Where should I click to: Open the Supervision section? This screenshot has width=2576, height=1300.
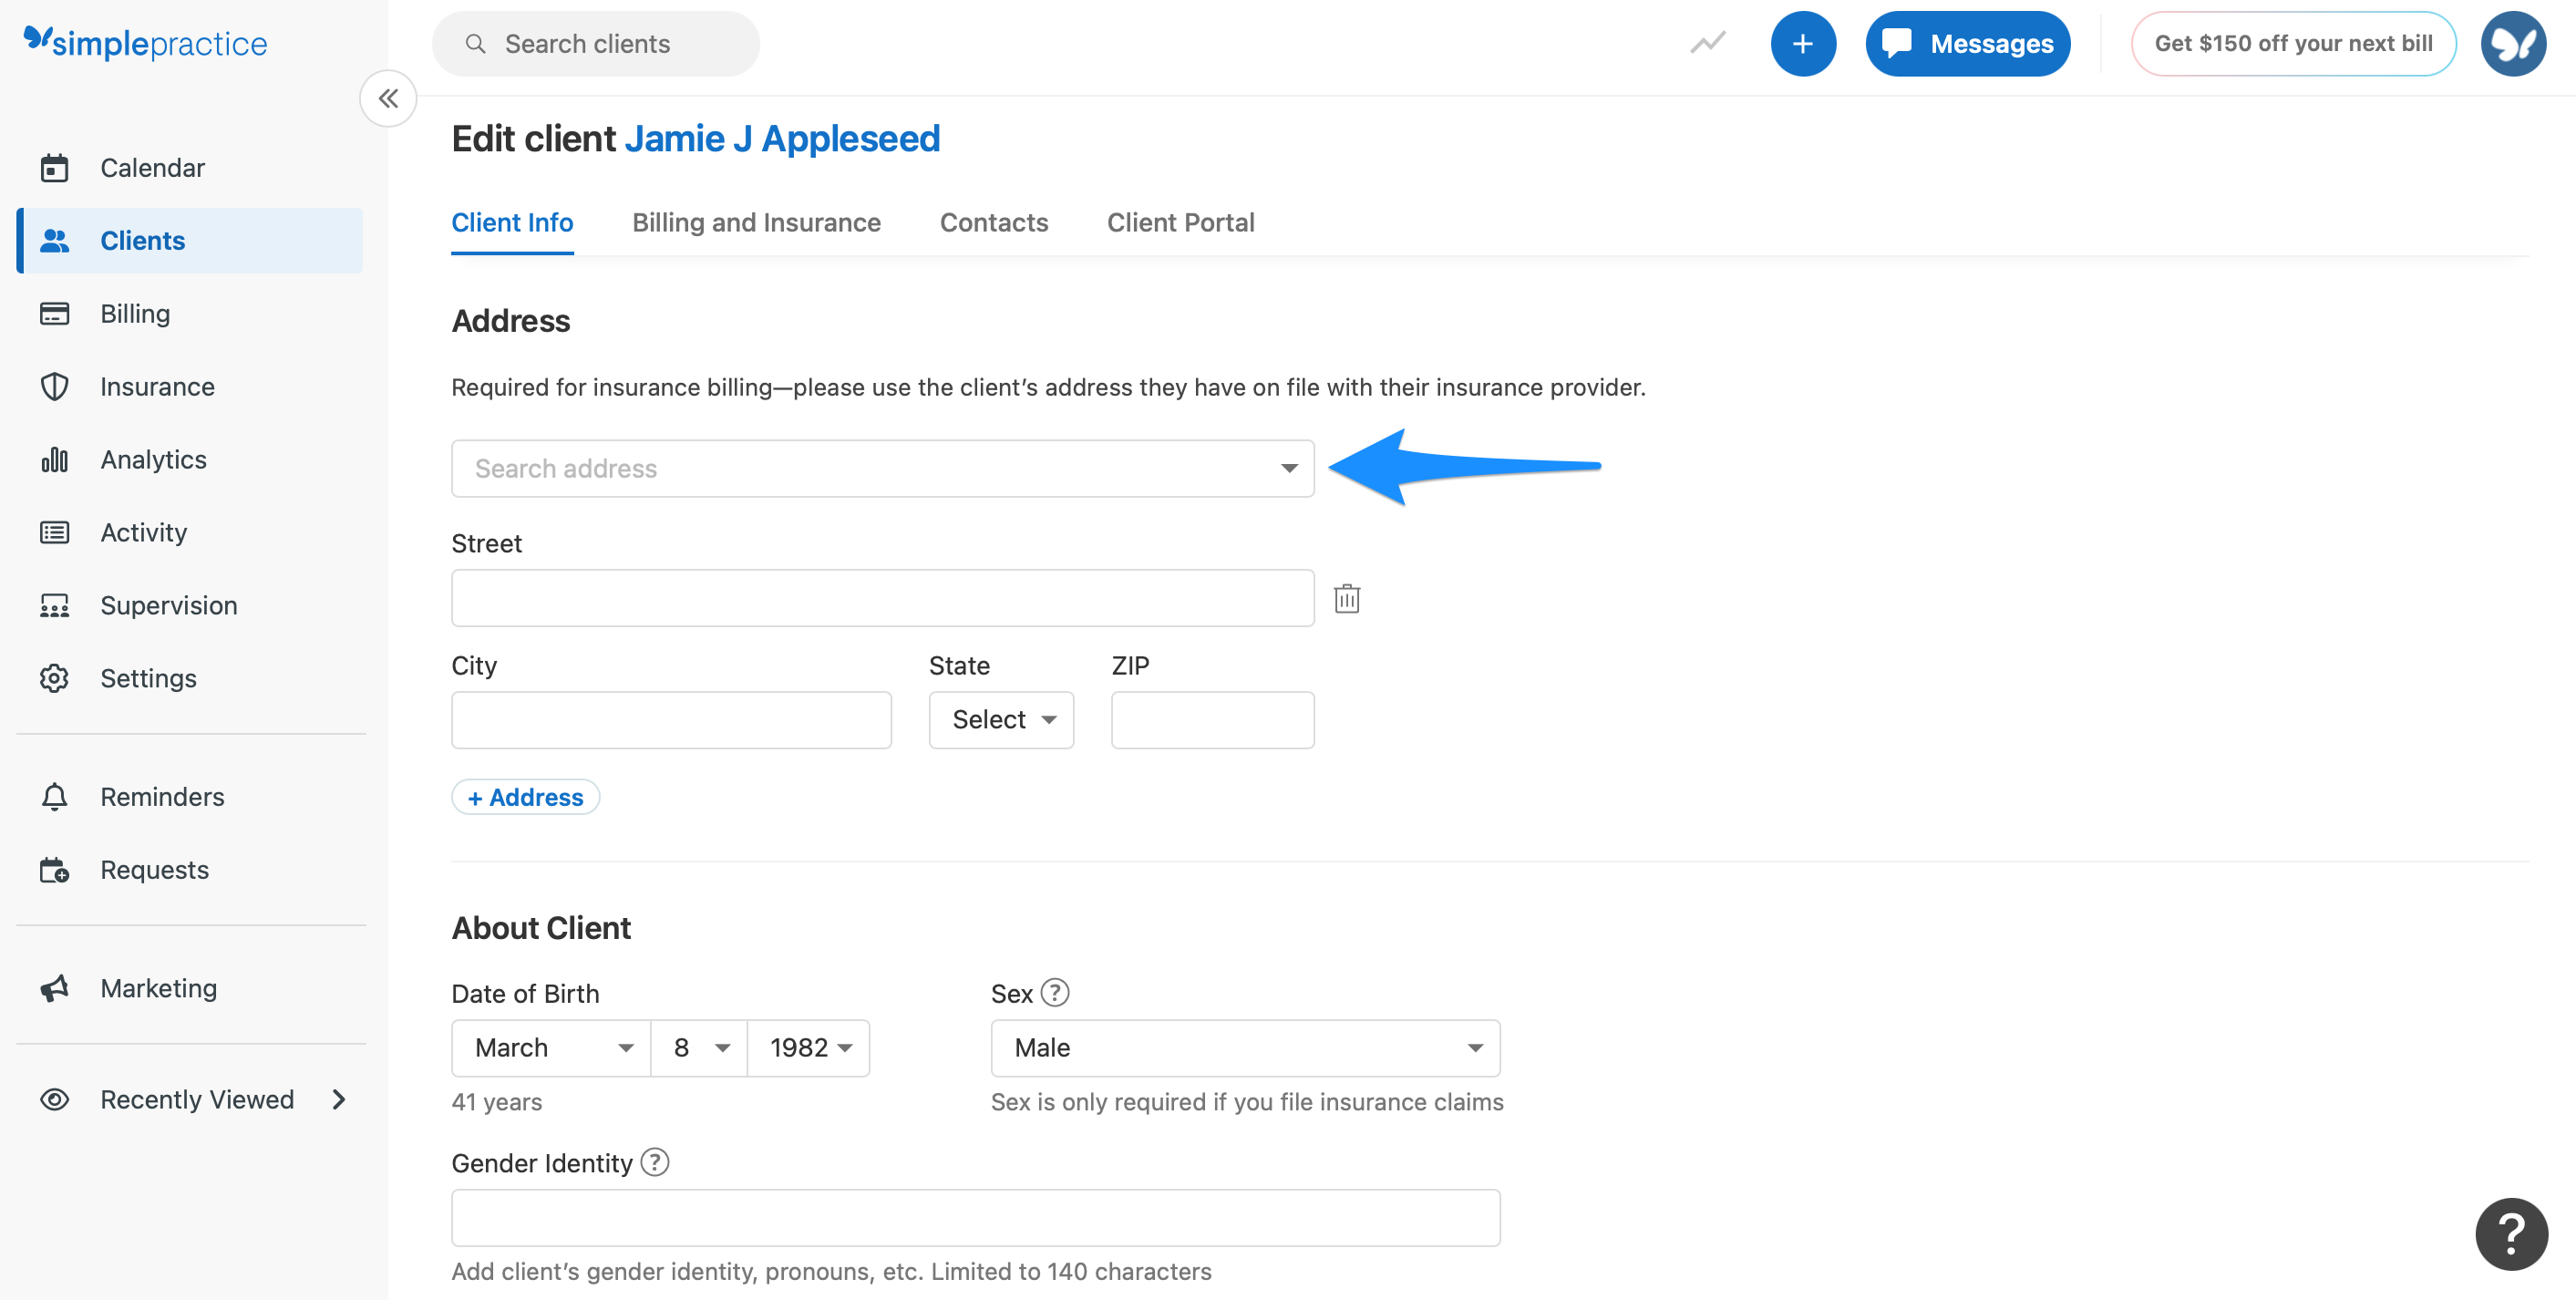[x=168, y=605]
